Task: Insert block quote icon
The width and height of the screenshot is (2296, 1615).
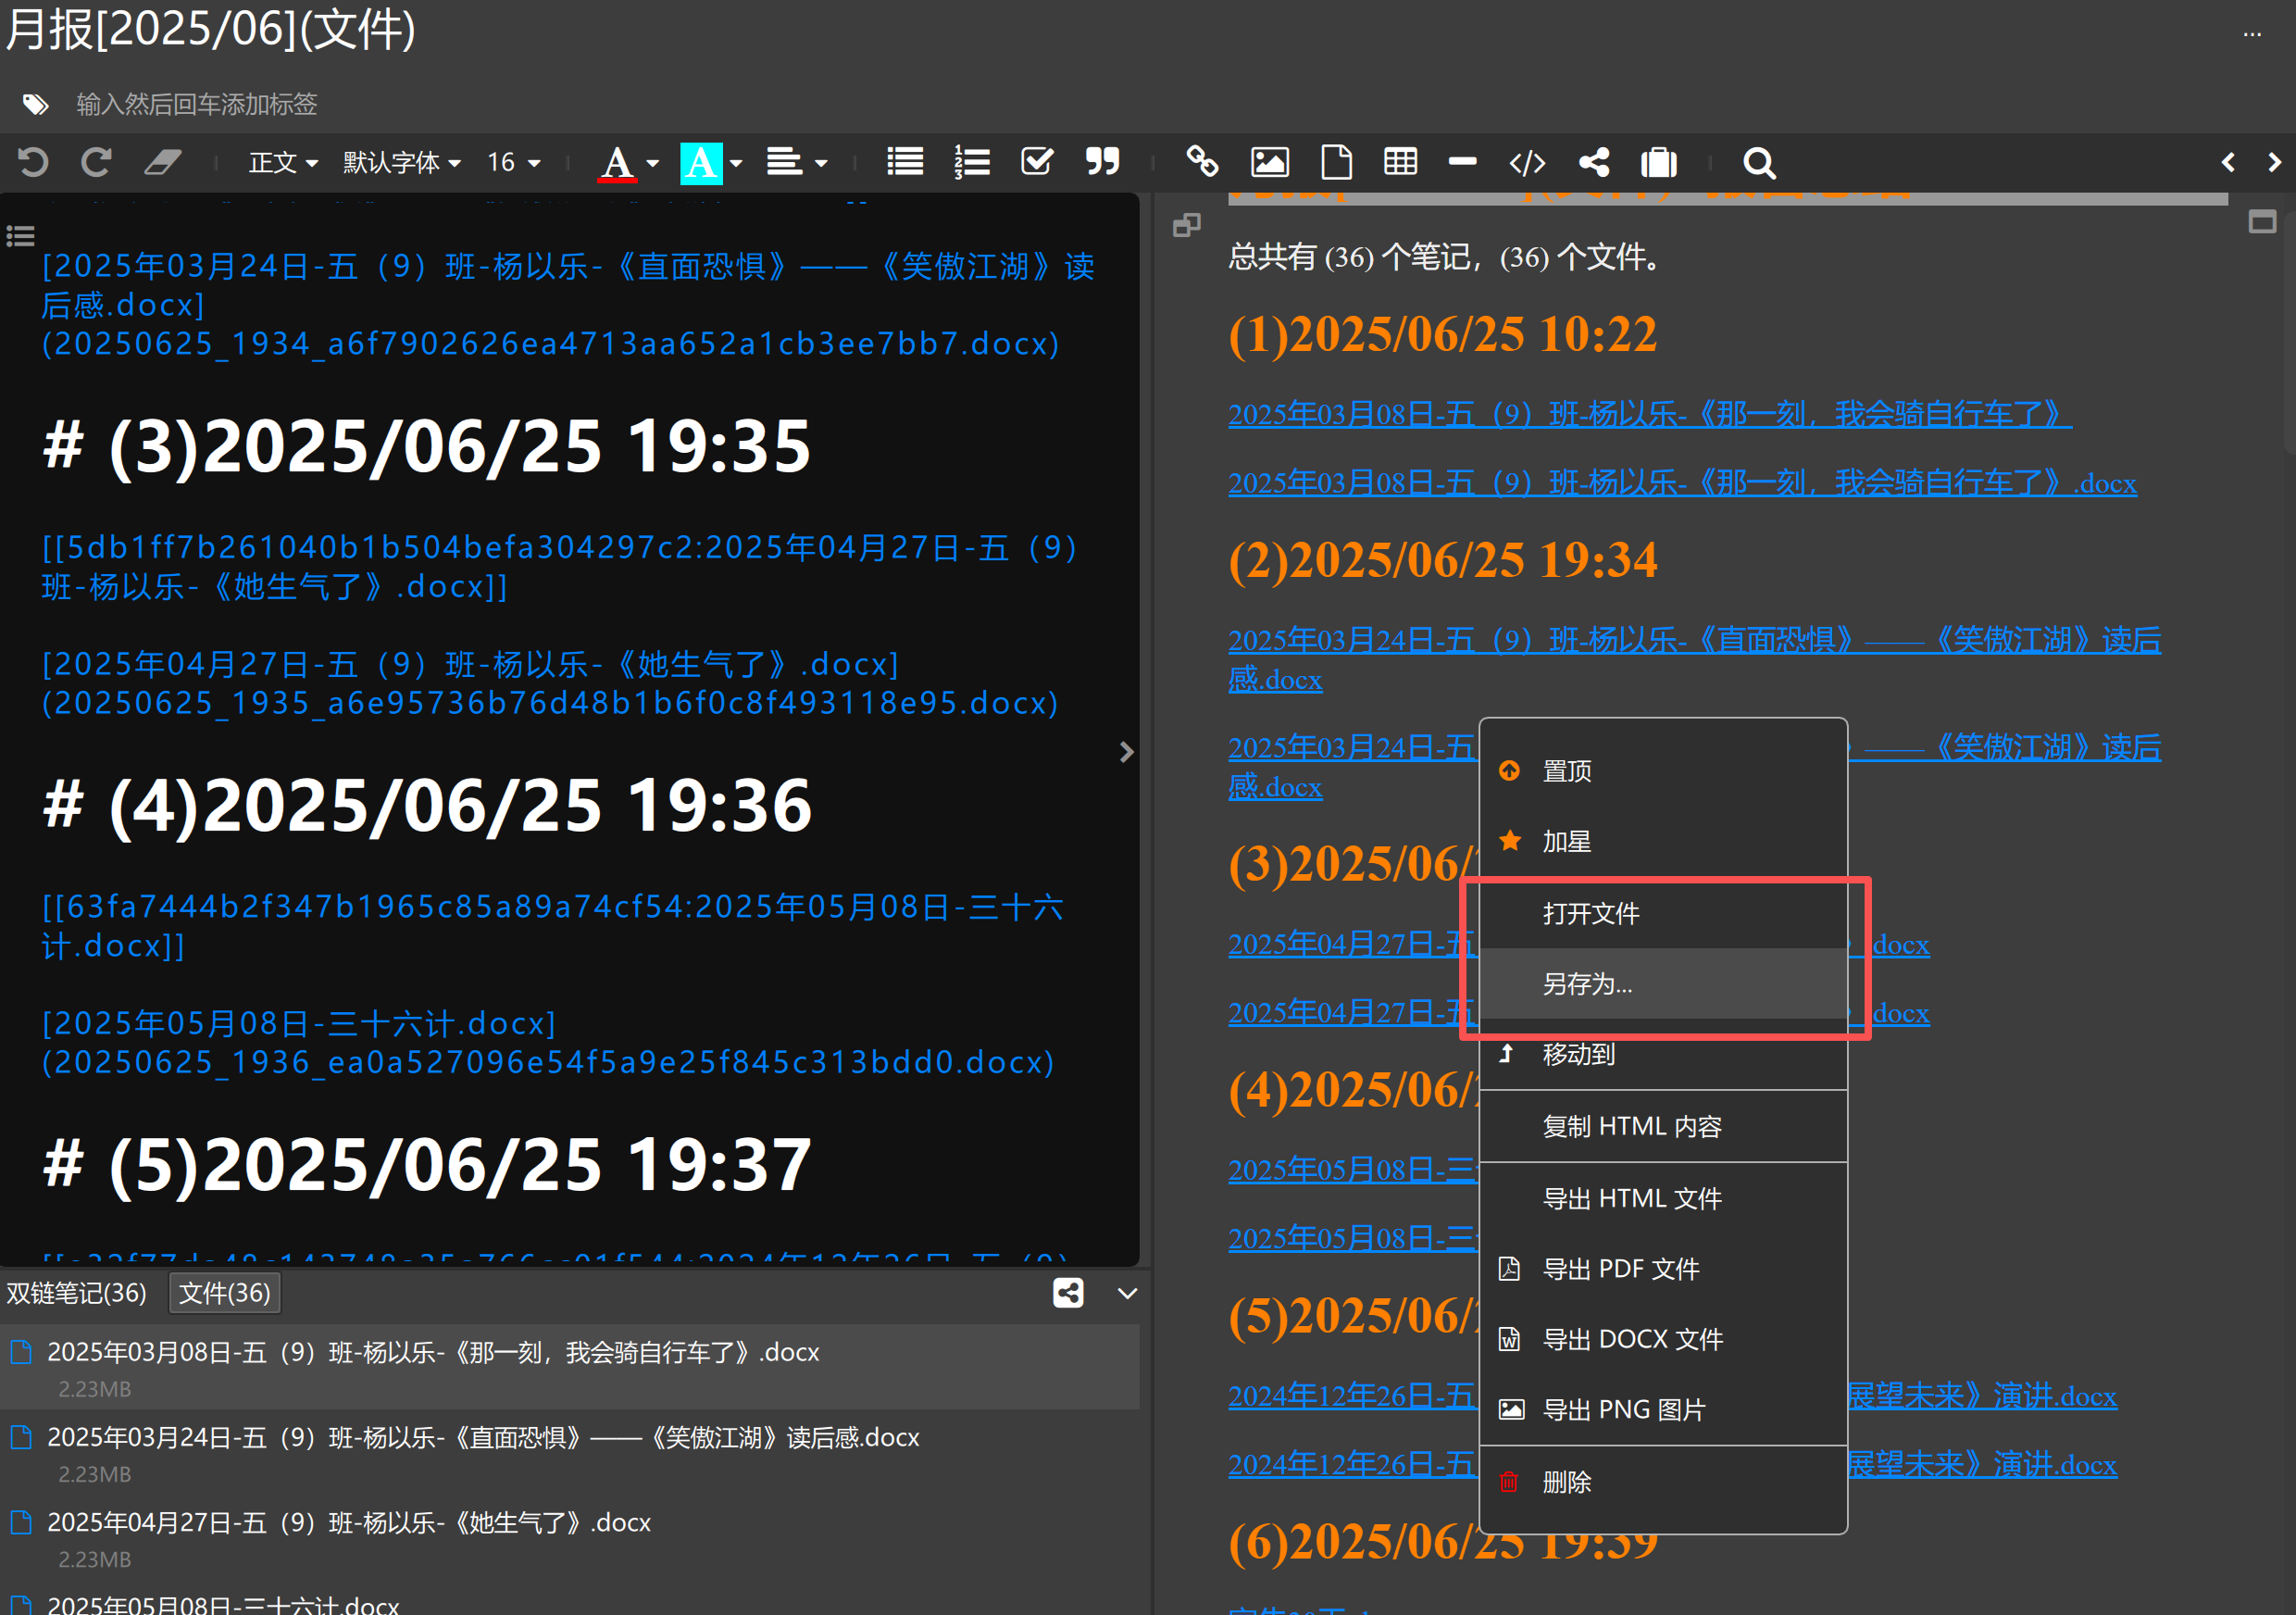Action: (x=1103, y=162)
